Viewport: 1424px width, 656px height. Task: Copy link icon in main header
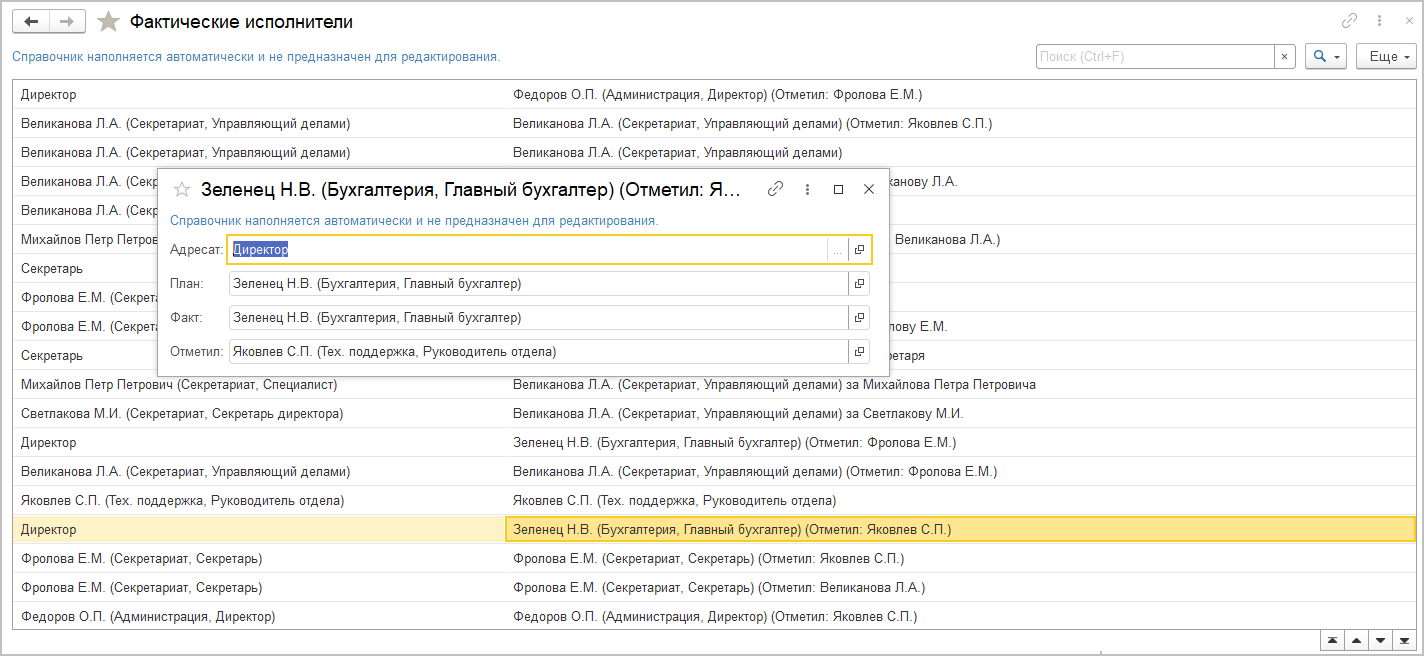1350,21
